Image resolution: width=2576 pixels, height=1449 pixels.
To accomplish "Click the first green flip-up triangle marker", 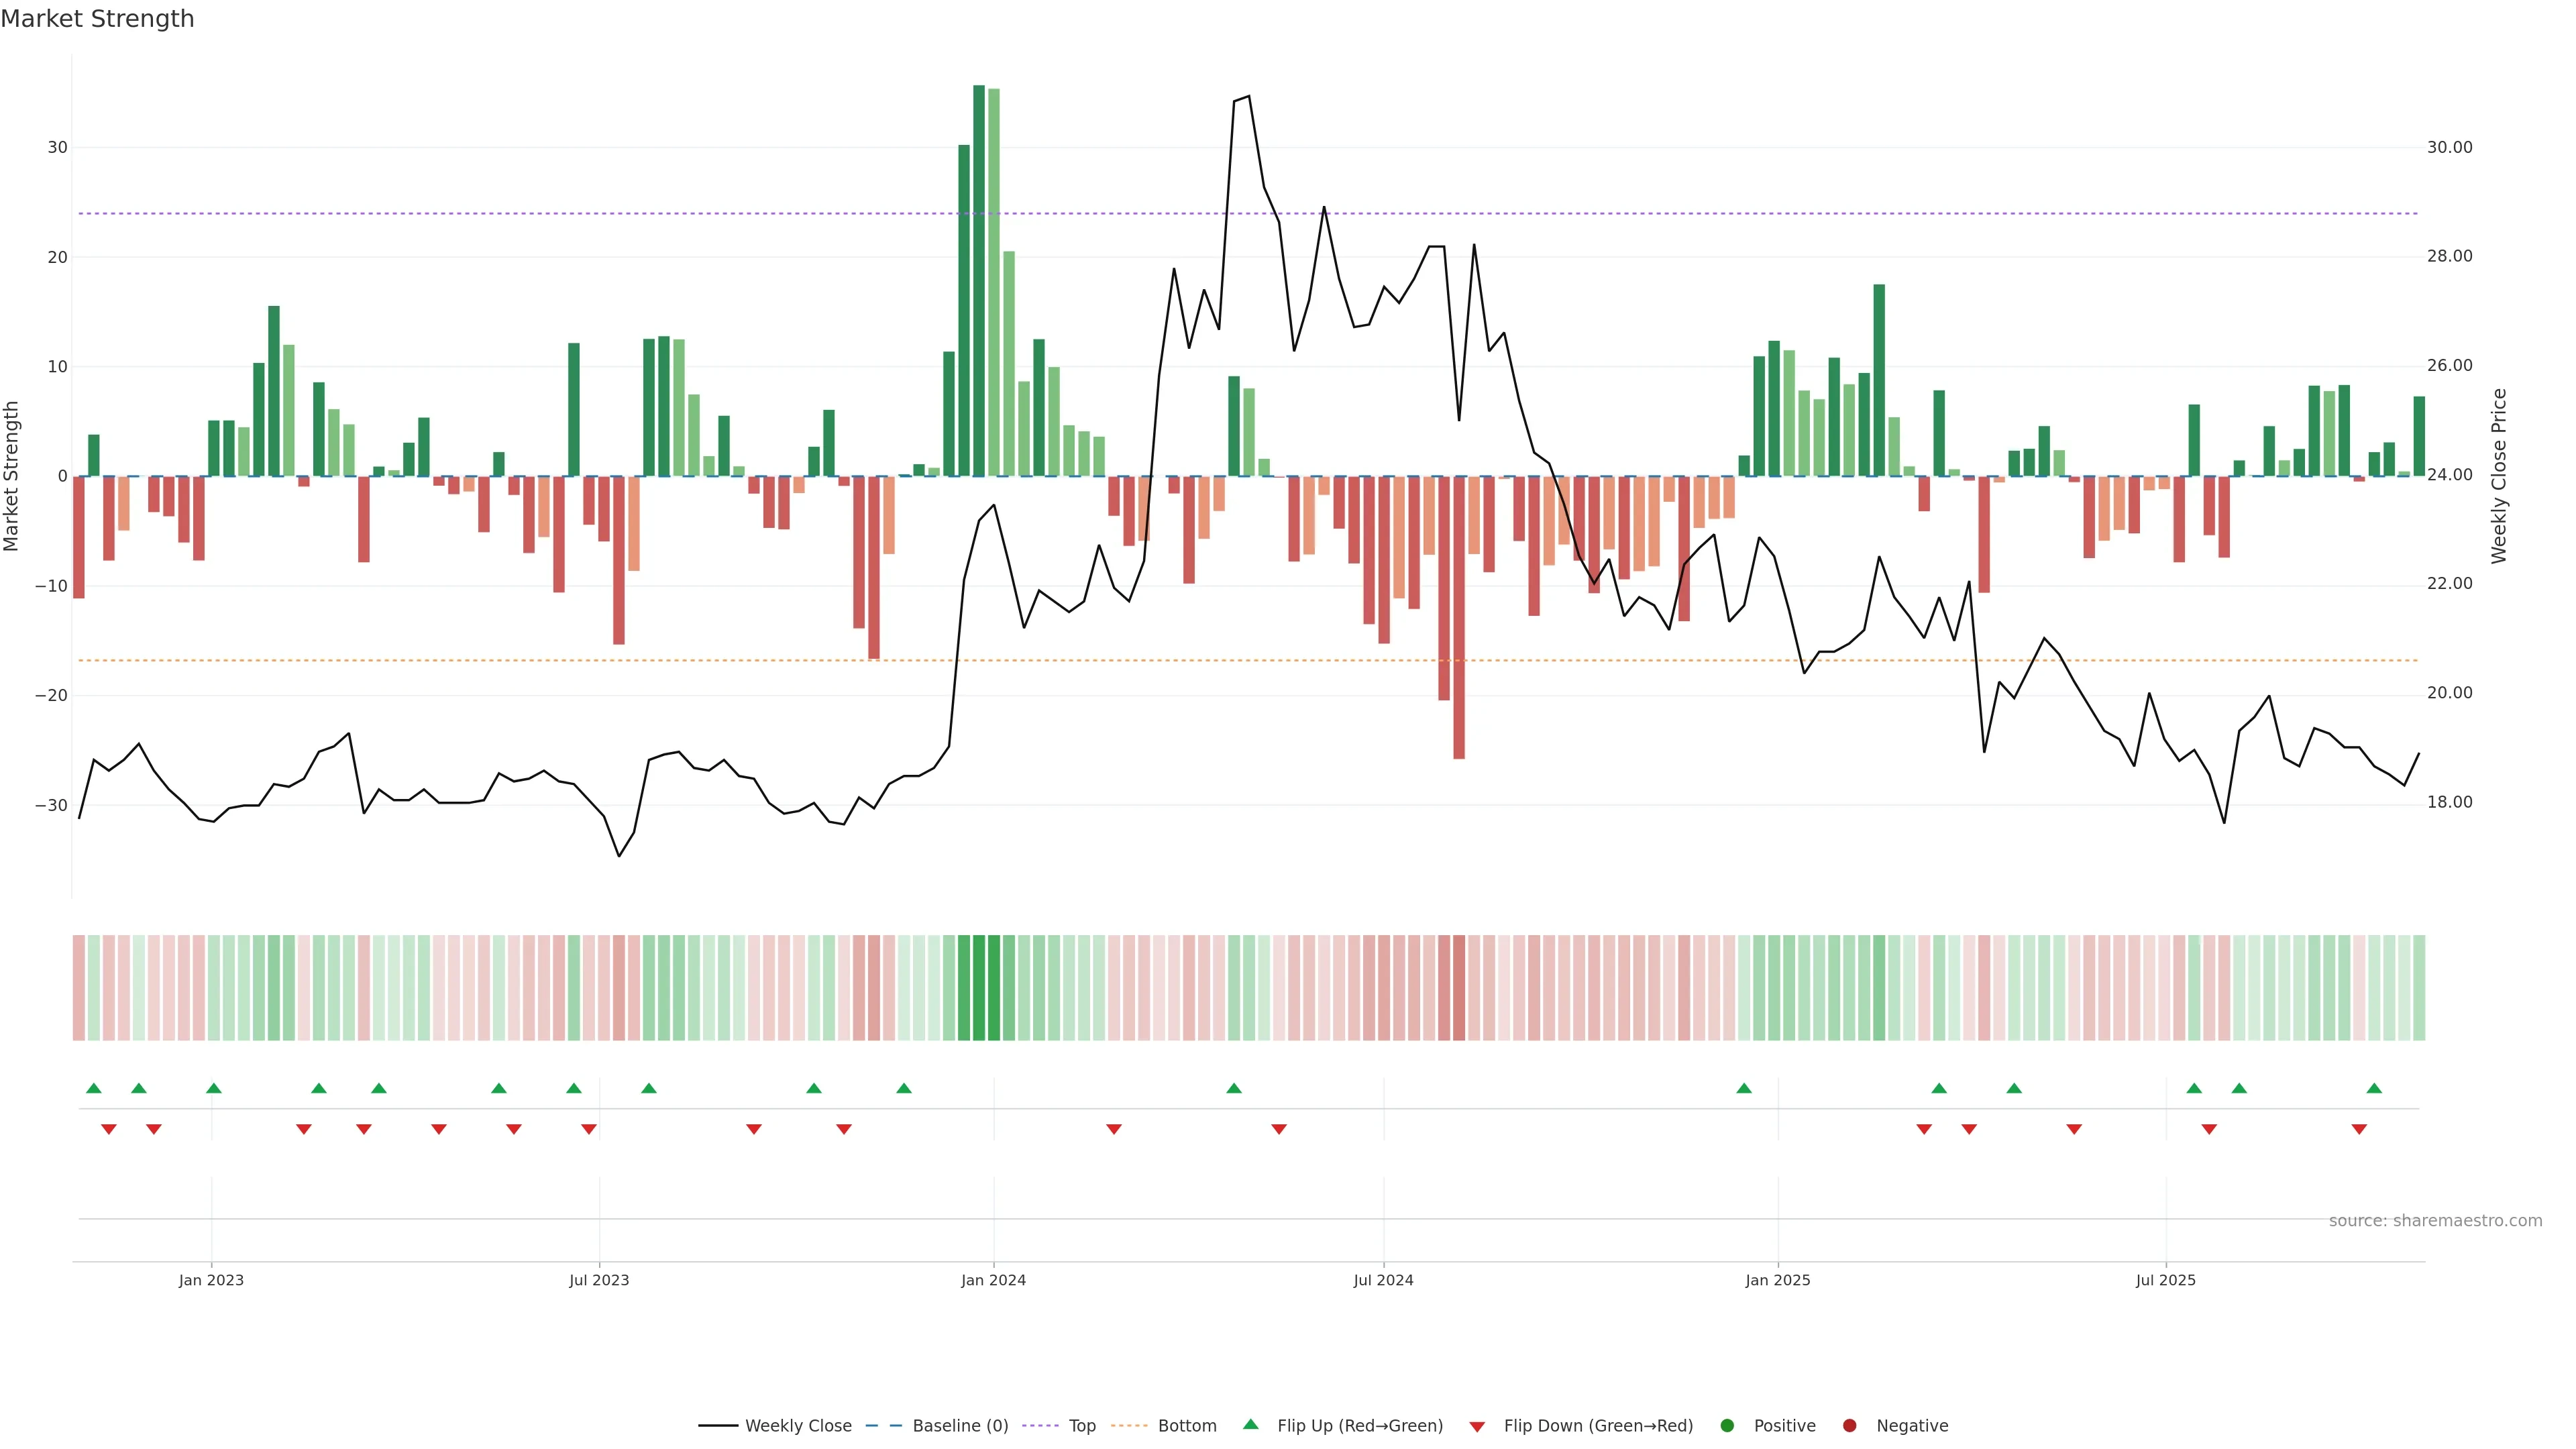I will pos(94,1088).
